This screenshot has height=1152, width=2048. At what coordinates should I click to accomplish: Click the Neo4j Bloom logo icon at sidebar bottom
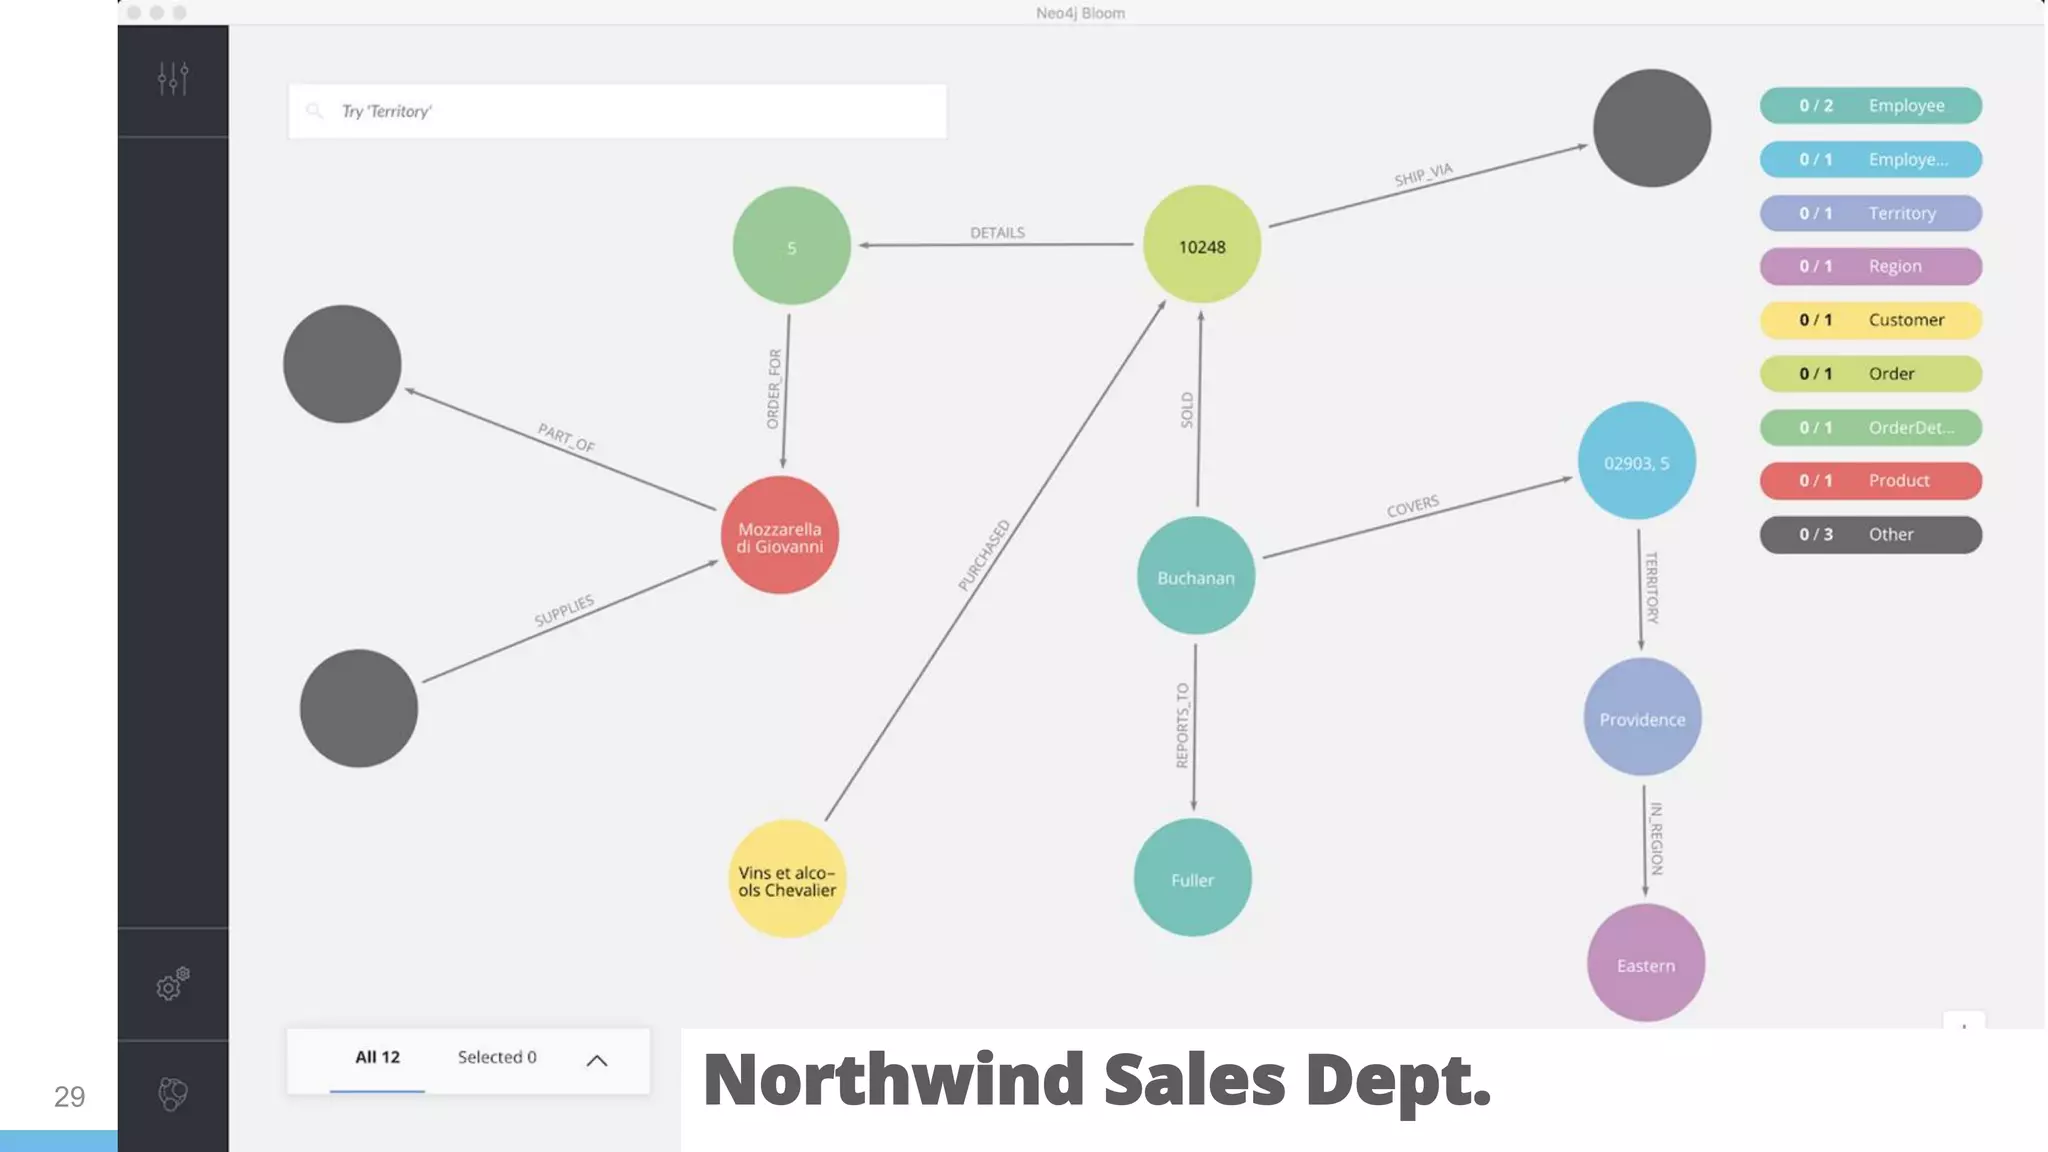coord(173,1094)
